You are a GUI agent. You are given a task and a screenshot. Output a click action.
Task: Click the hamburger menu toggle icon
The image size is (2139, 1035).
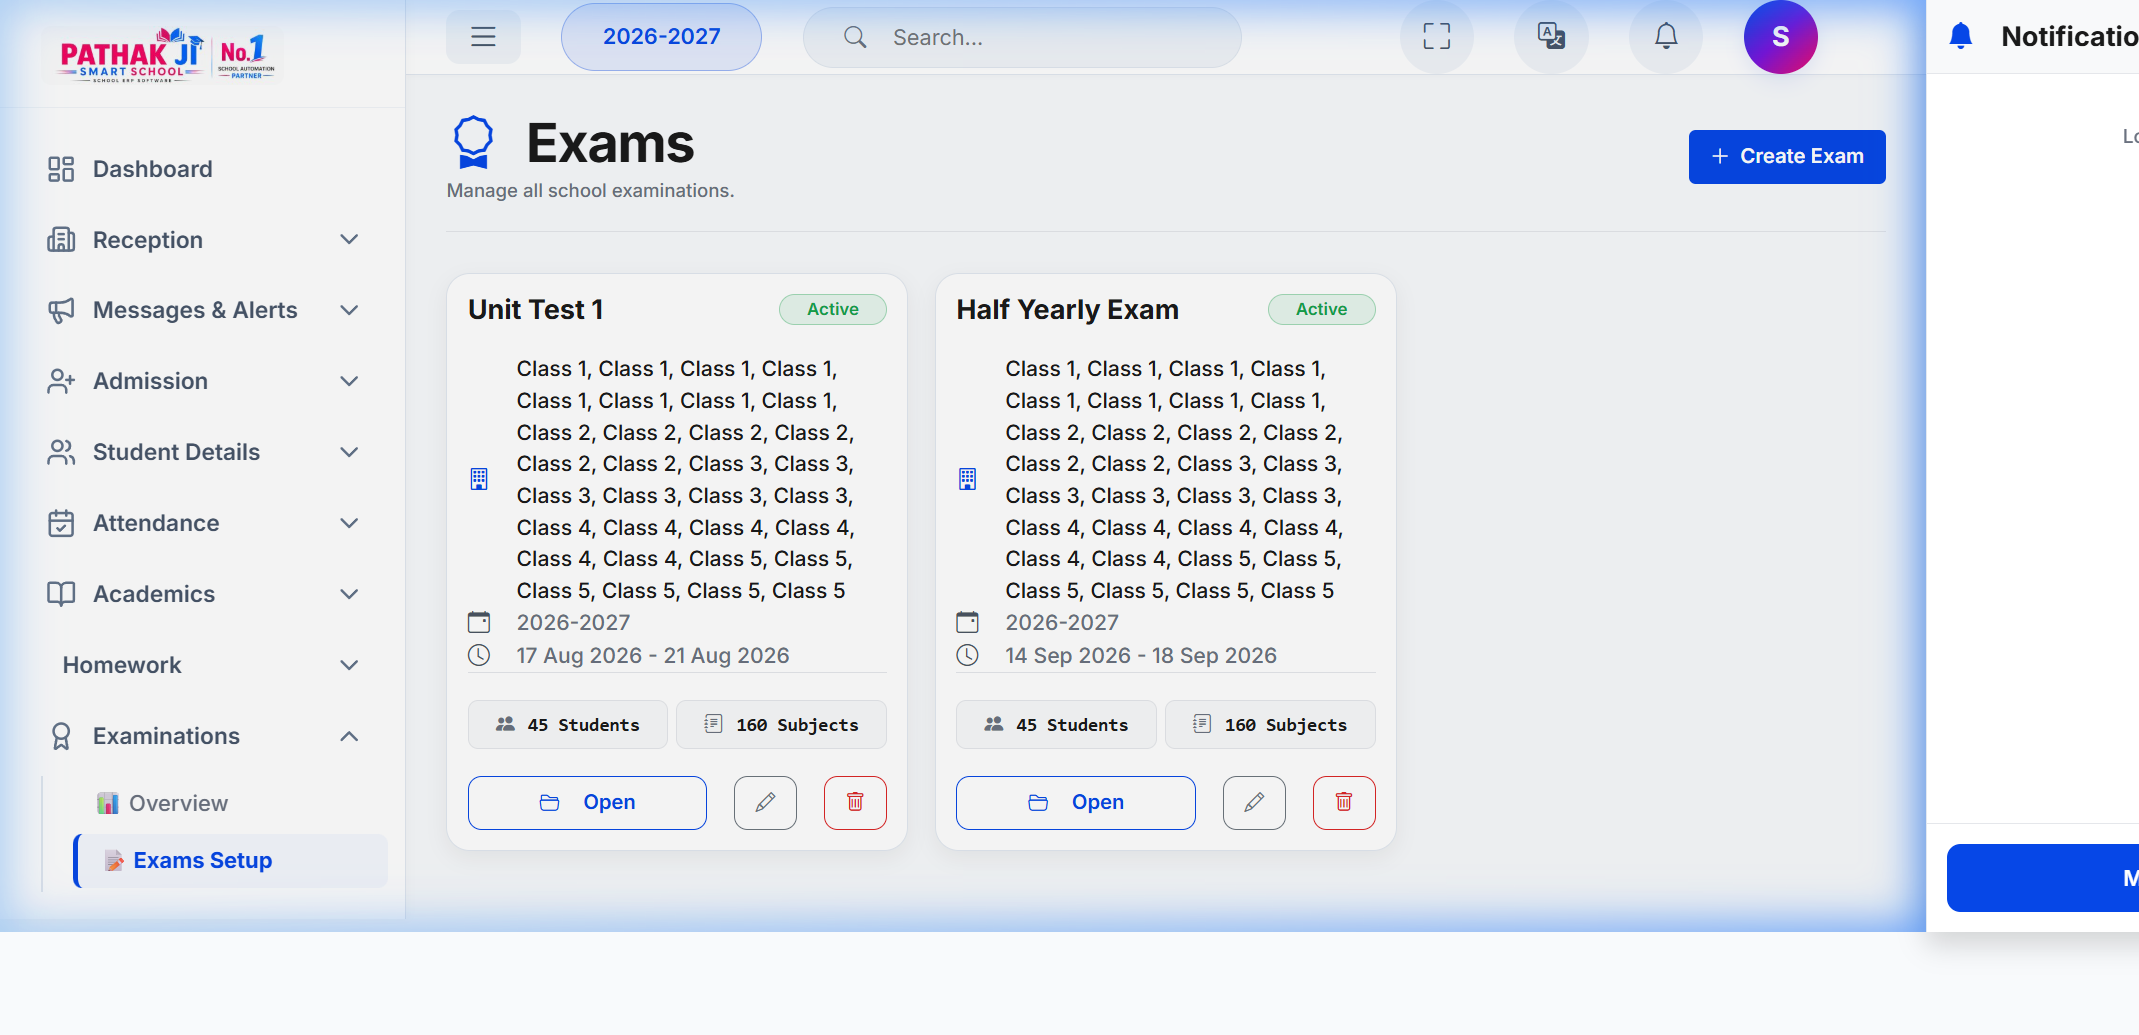(483, 37)
